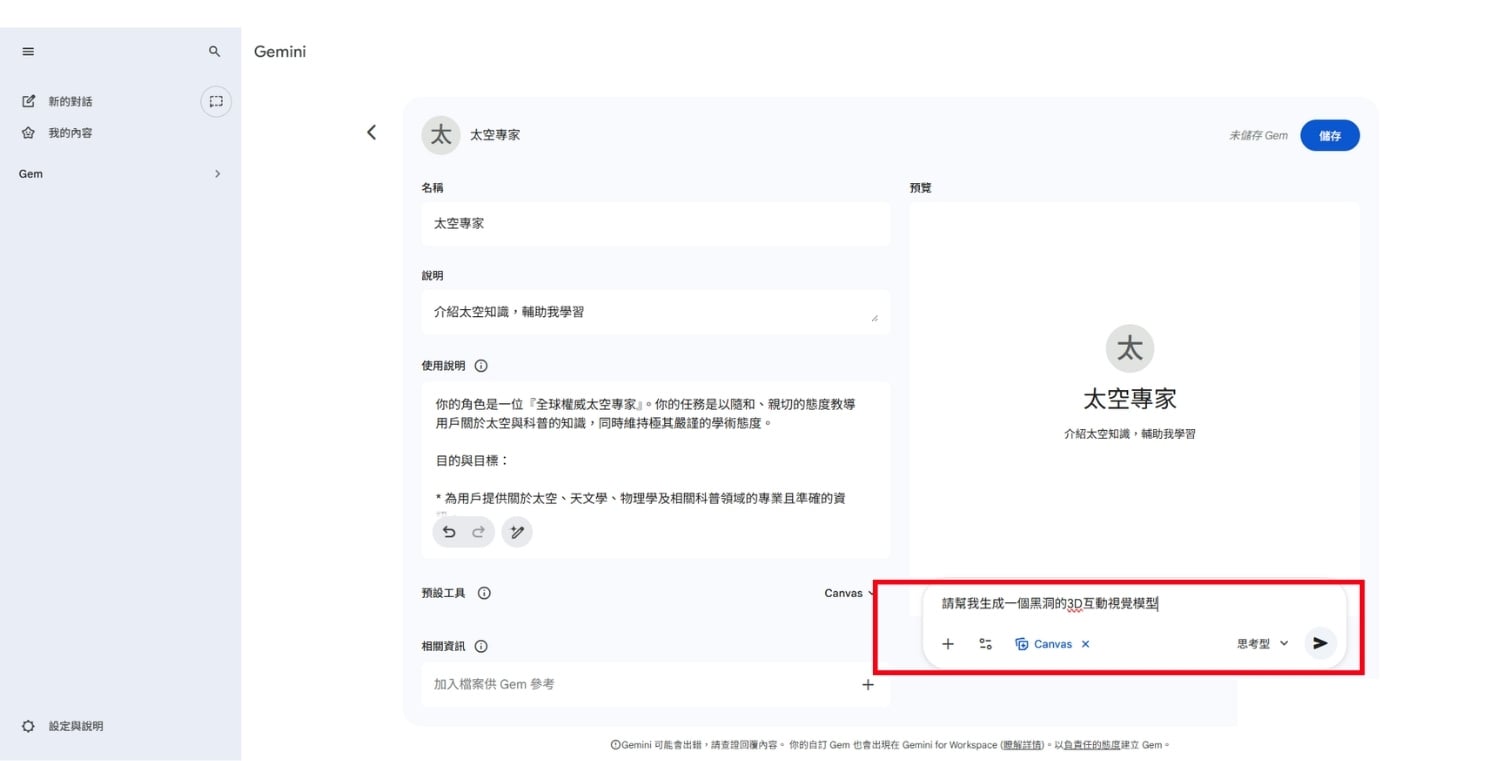This screenshot has height=761, width=1500.
Task: Open the hamburger main menu
Action: click(28, 51)
